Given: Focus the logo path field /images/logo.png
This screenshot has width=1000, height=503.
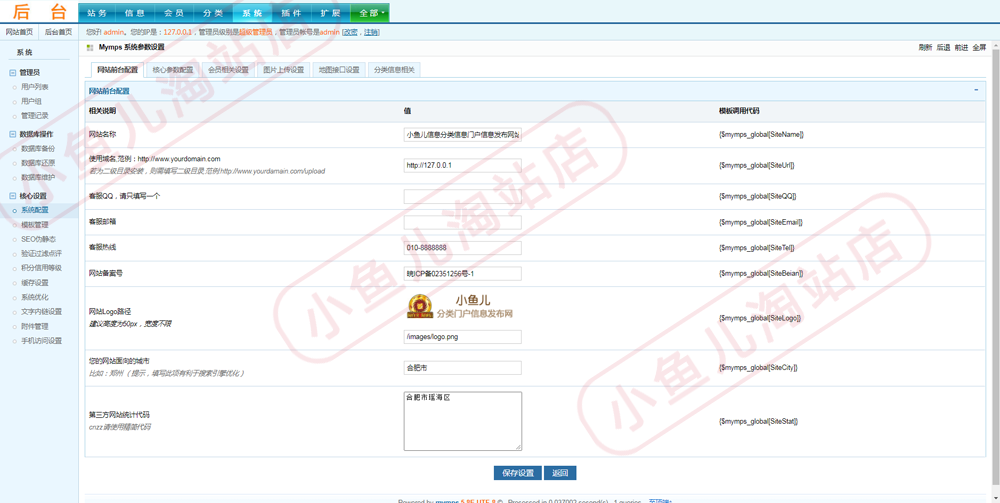Looking at the screenshot, I should pos(462,337).
